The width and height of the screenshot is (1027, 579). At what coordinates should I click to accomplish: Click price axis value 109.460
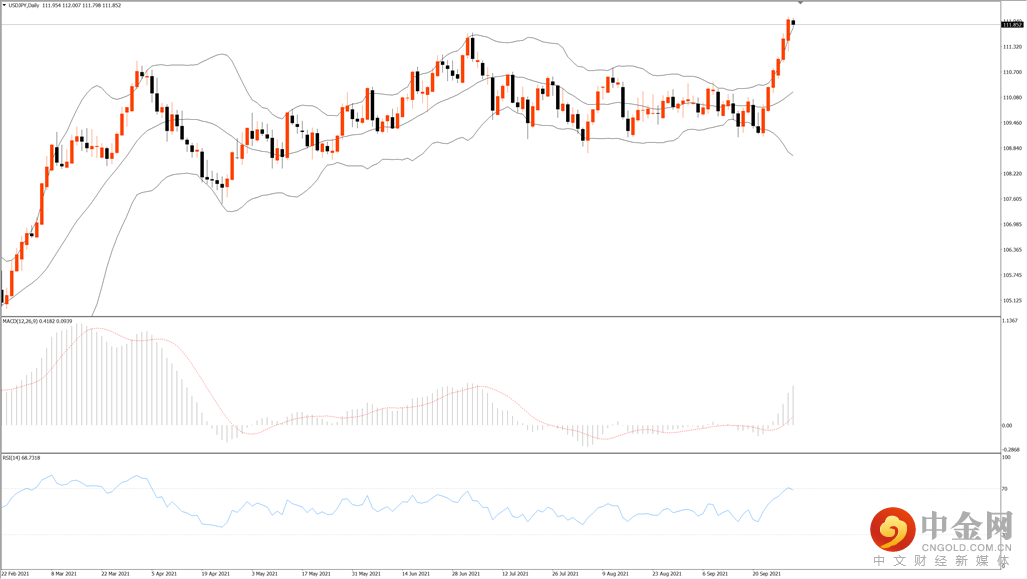pos(1012,123)
